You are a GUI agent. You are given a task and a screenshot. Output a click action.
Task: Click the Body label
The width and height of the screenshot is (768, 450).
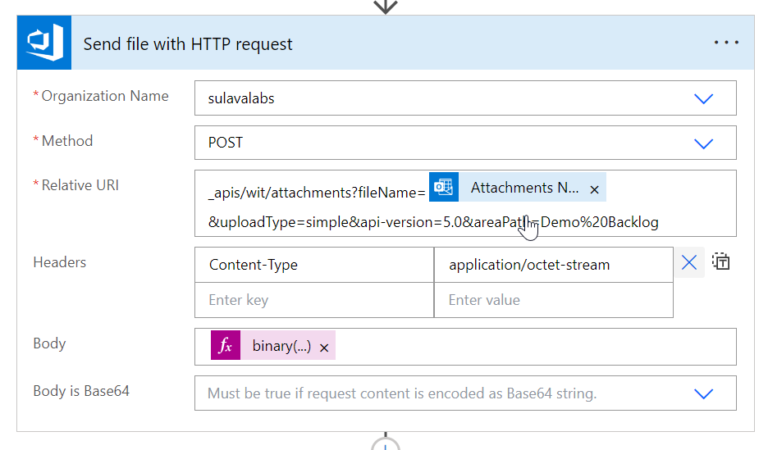(x=49, y=343)
